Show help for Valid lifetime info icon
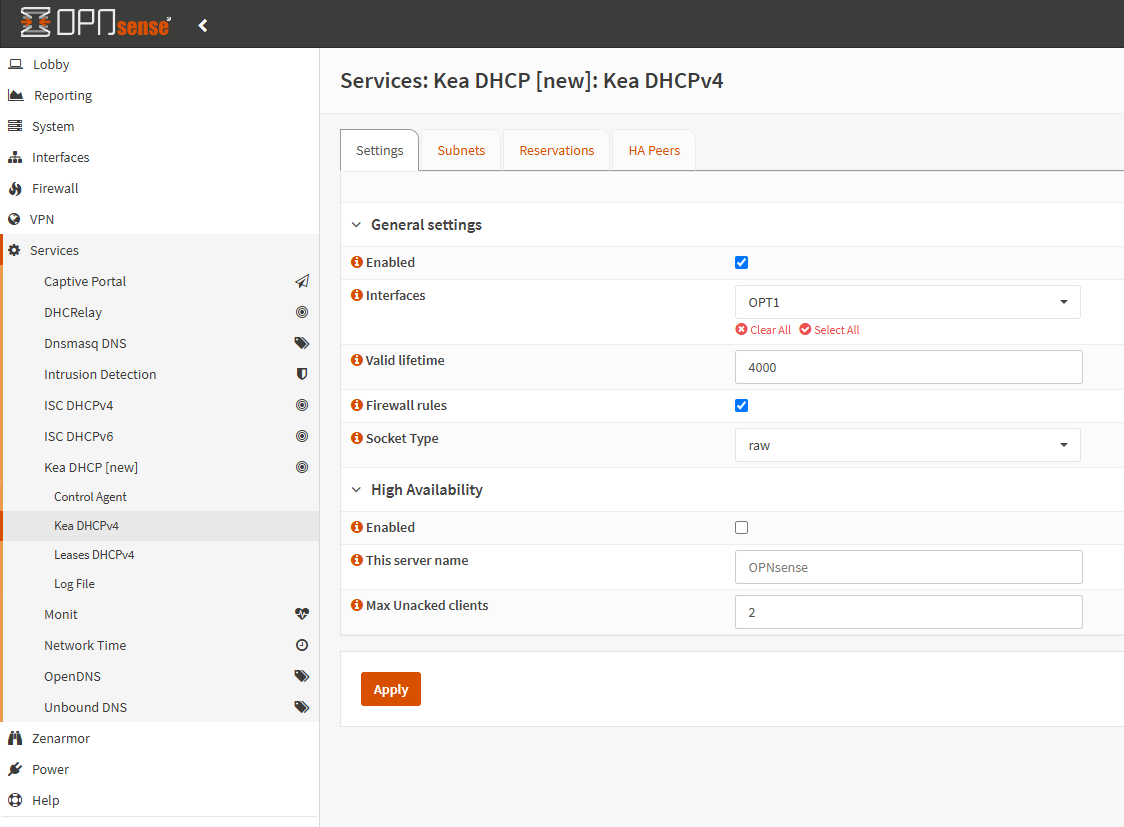 tap(356, 360)
